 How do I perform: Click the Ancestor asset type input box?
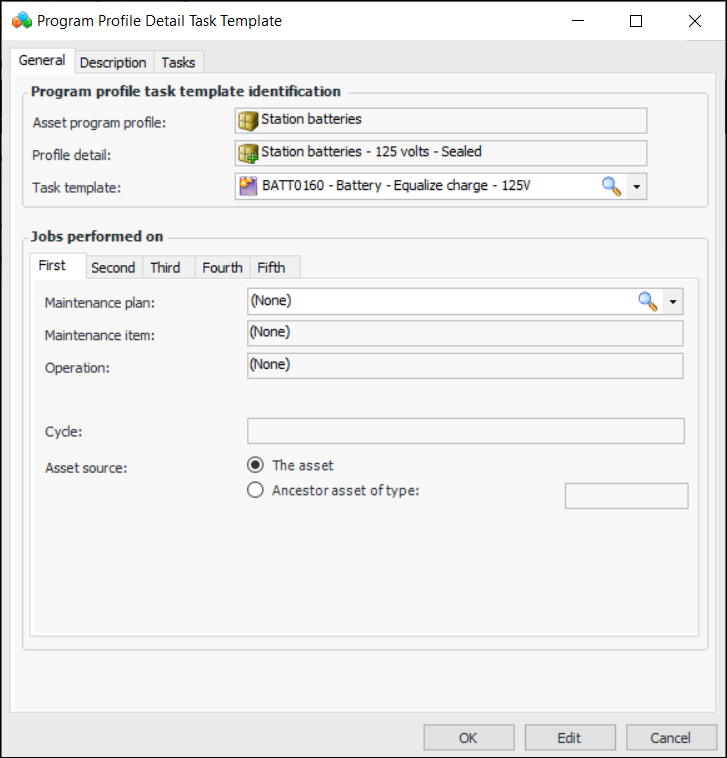pos(626,496)
